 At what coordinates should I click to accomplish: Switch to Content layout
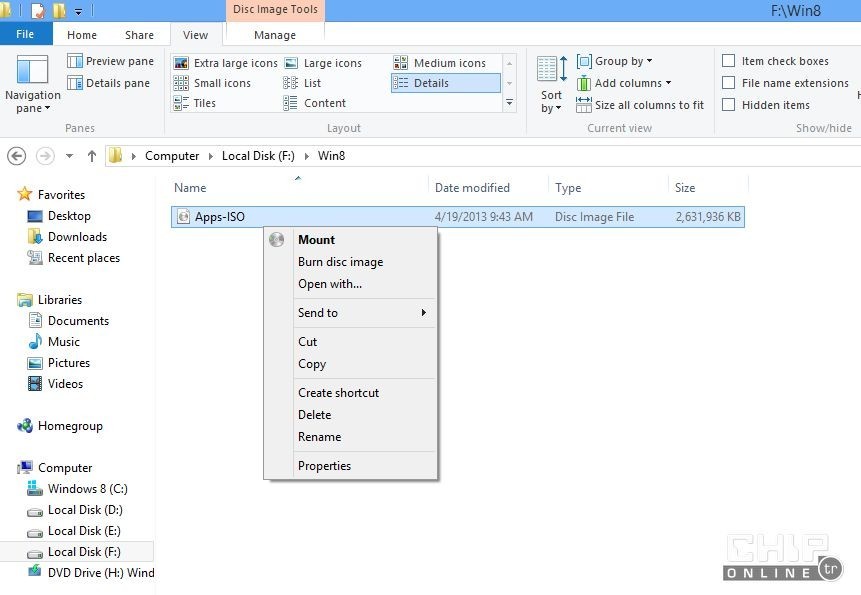(315, 103)
